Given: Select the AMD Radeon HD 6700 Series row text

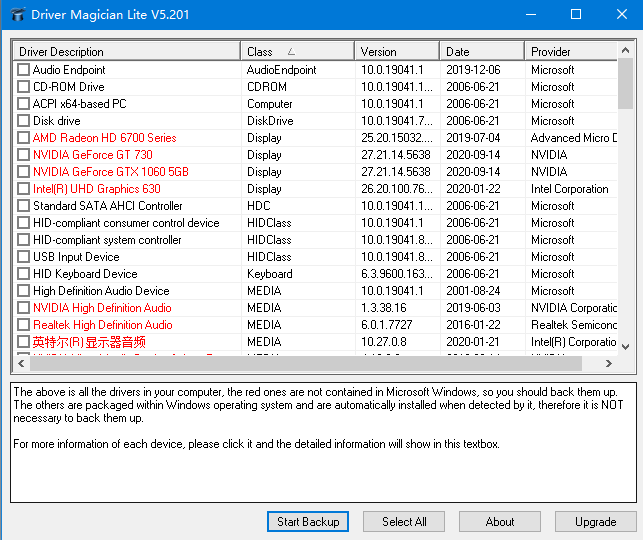Looking at the screenshot, I should point(105,138).
